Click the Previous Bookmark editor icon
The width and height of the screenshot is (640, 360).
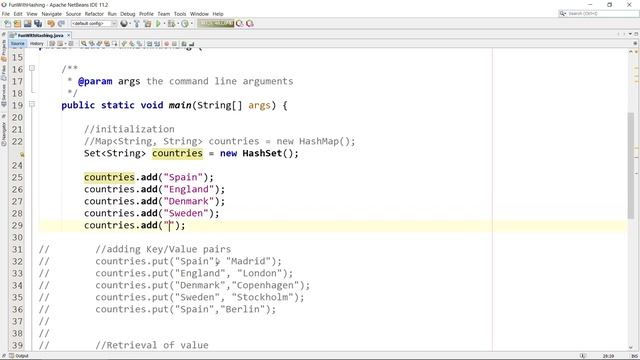tap(124, 43)
